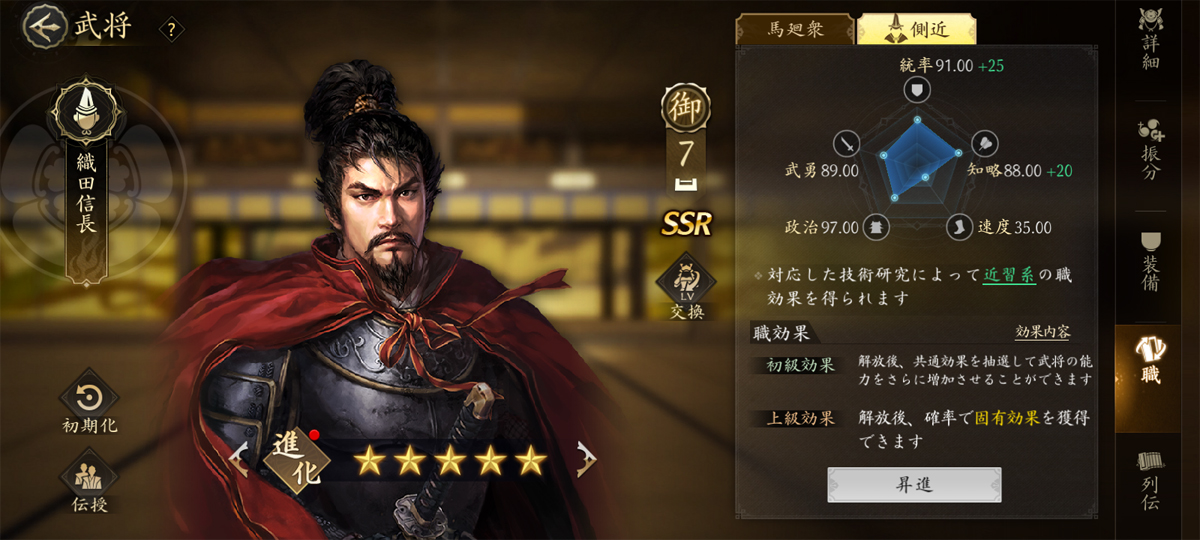Screen dimensions: 1200x540
Task: Click the 速度 boot stat icon
Action: point(959,226)
